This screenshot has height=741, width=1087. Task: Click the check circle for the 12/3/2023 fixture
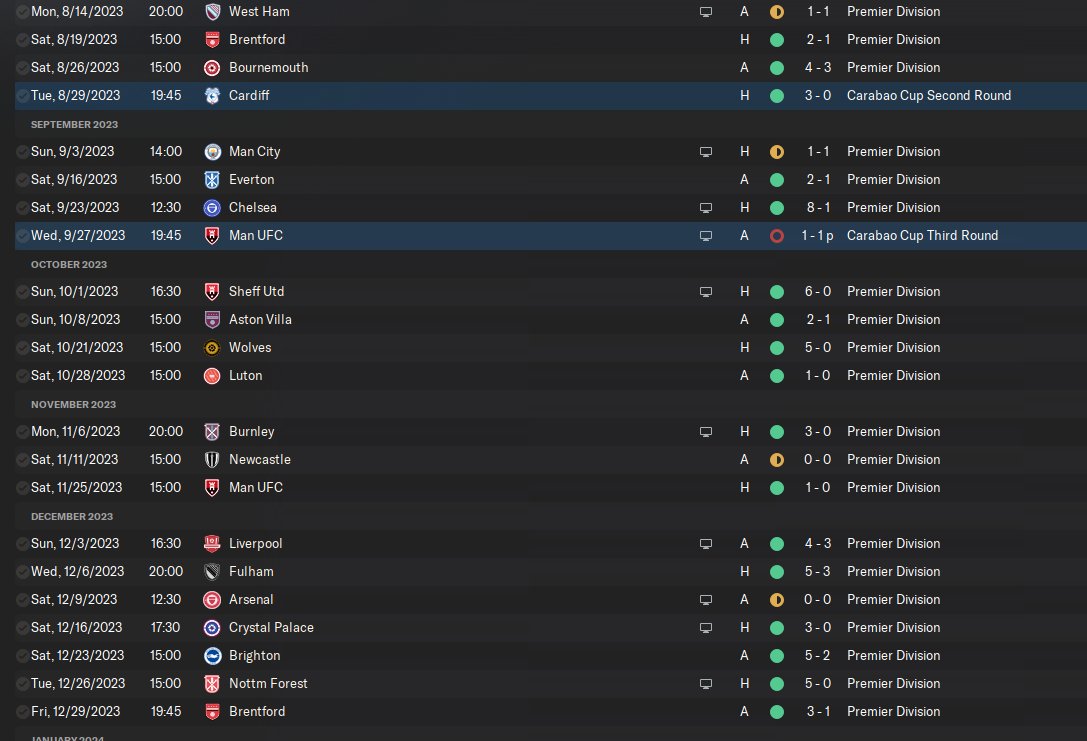22,544
